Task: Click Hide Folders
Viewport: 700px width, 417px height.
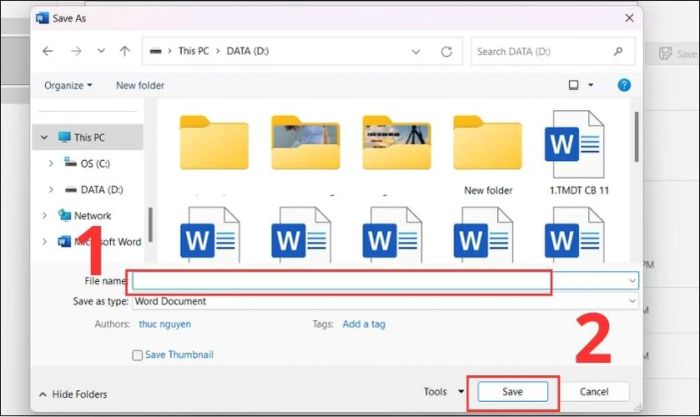Action: [74, 394]
